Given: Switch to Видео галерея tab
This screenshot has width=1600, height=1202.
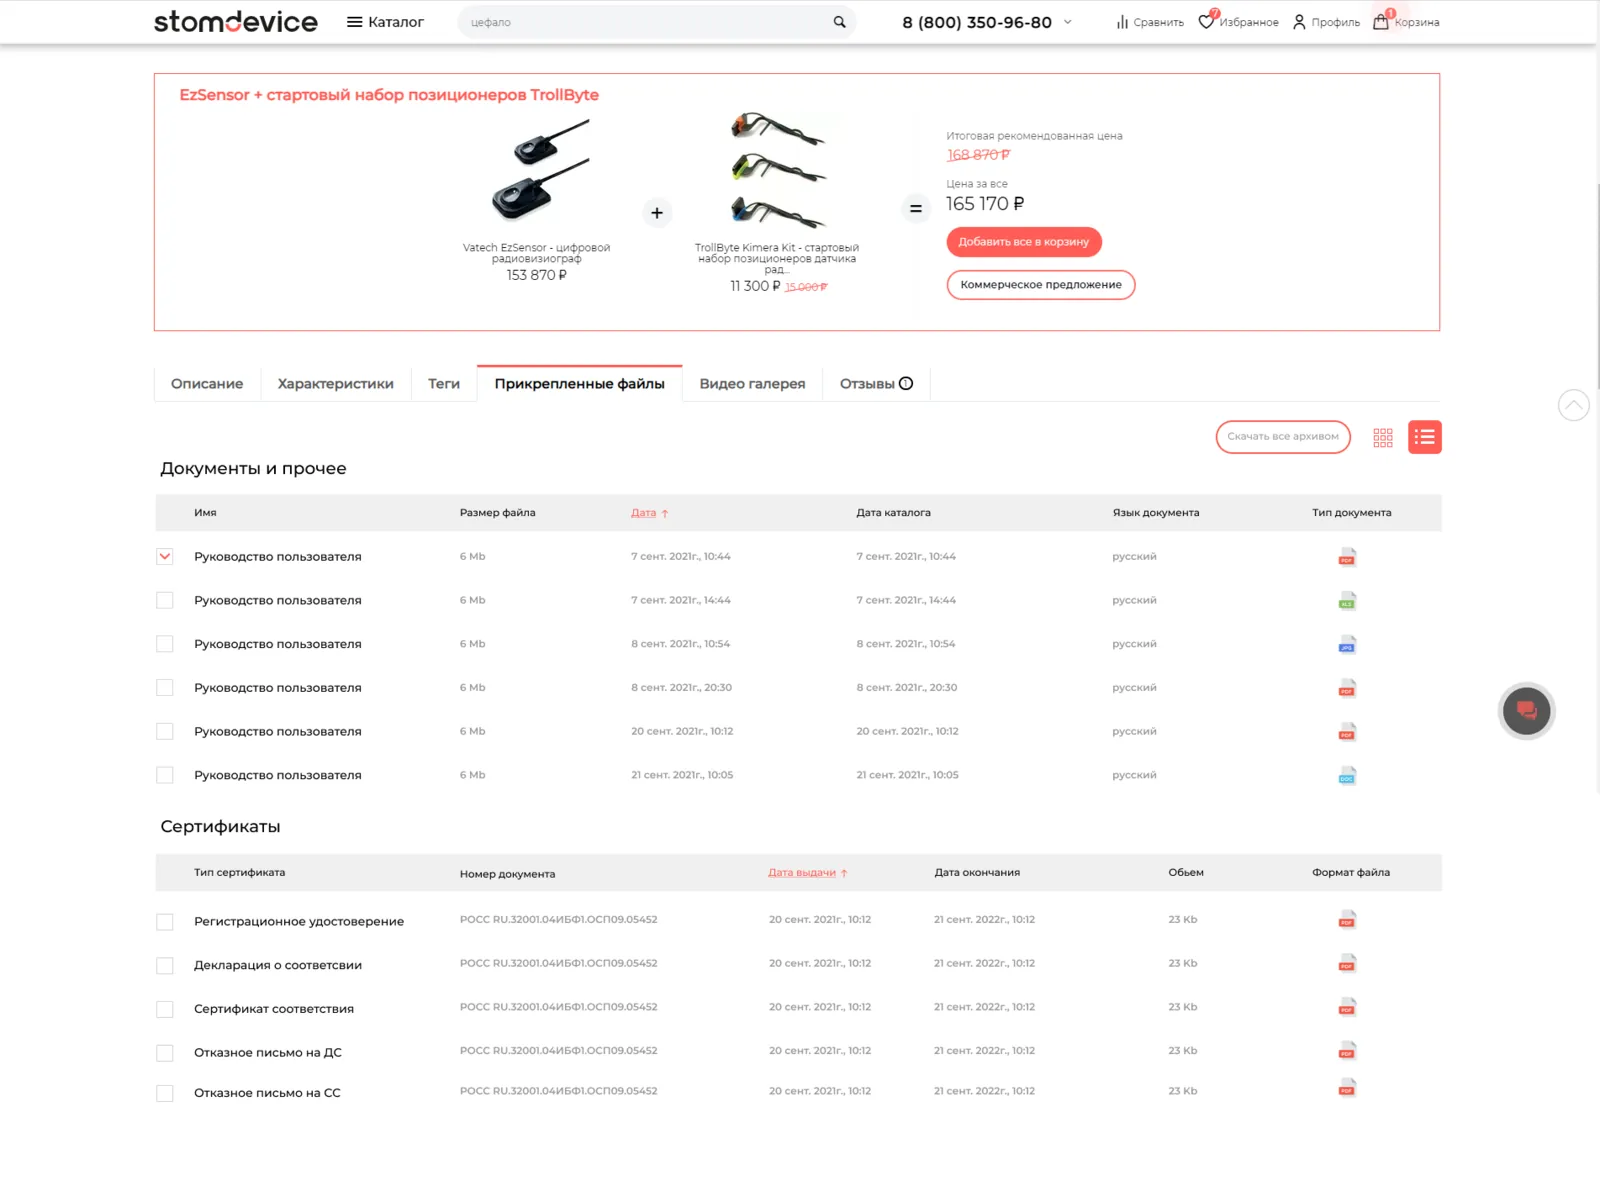Looking at the screenshot, I should pos(752,384).
